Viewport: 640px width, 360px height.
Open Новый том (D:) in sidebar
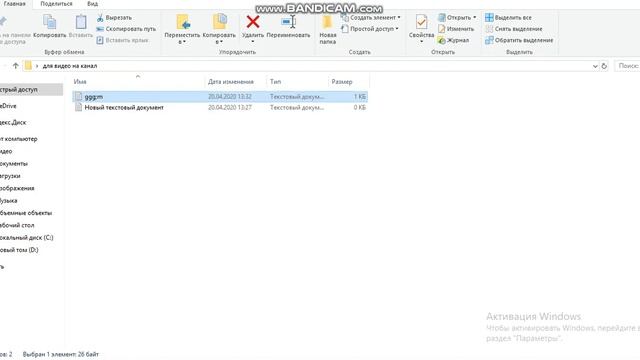click(19, 250)
